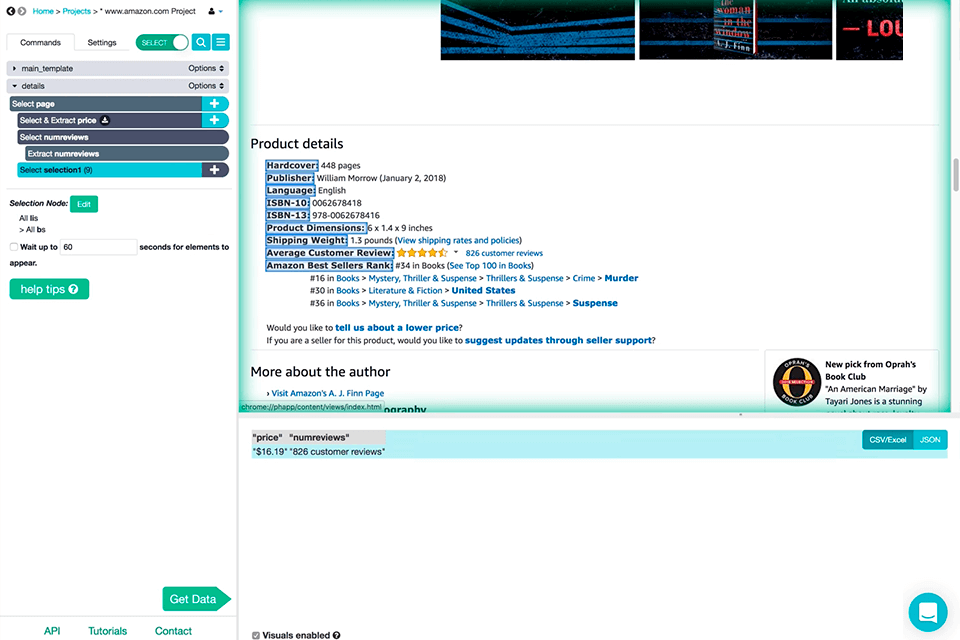Click the page vertical scrollbar thumb
The height and width of the screenshot is (640, 960).
tap(955, 175)
